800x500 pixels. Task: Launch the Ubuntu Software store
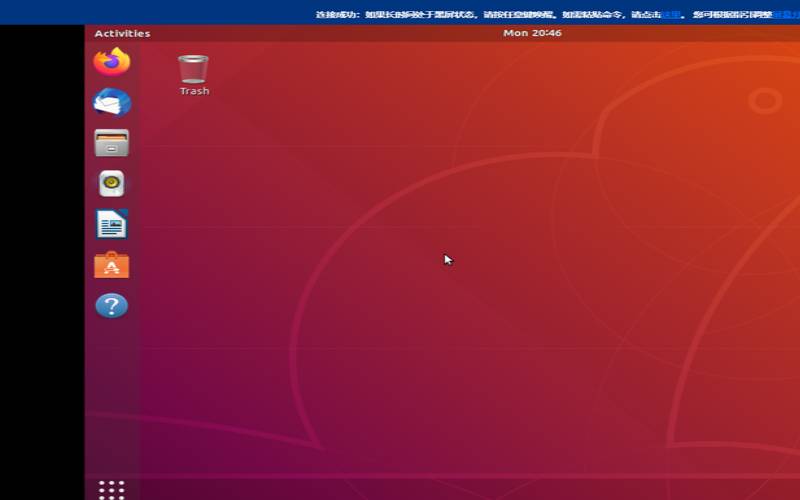(112, 265)
